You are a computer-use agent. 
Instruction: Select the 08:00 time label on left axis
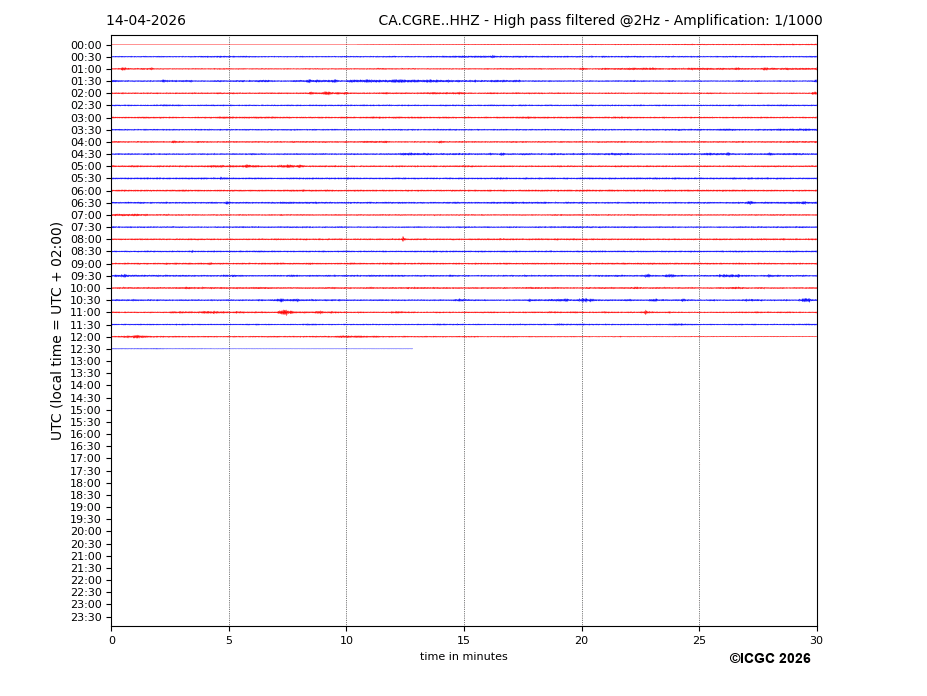coord(86,240)
